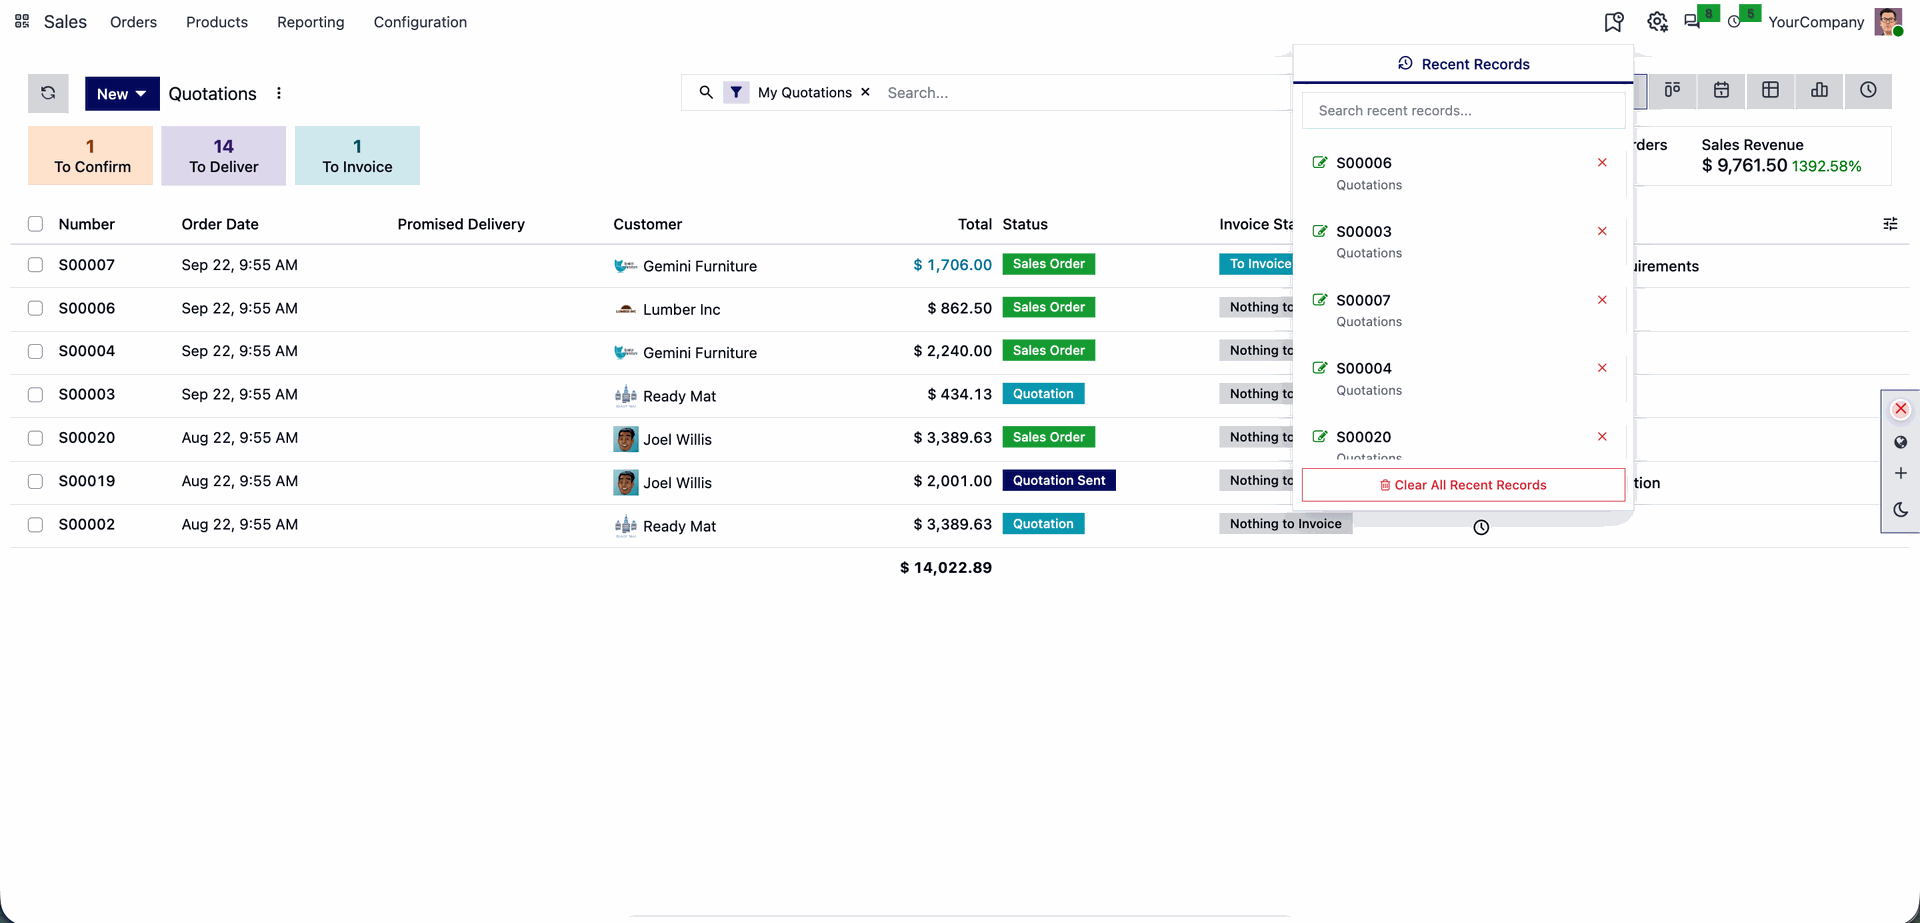1920x923 pixels.
Task: Click the globe icon in the side toolbar
Action: point(1901,442)
